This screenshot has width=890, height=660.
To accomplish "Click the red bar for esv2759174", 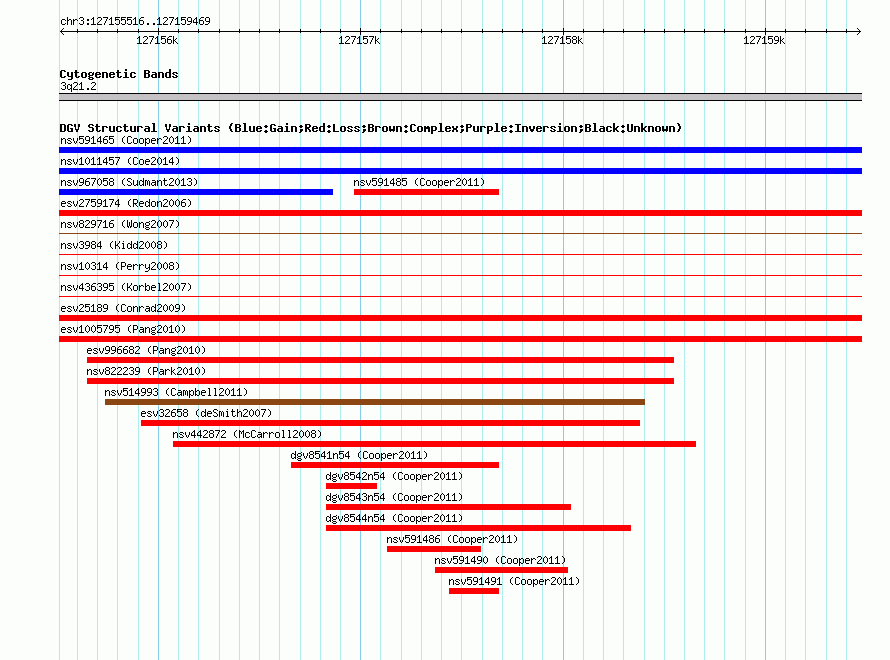I will click(x=460, y=213).
